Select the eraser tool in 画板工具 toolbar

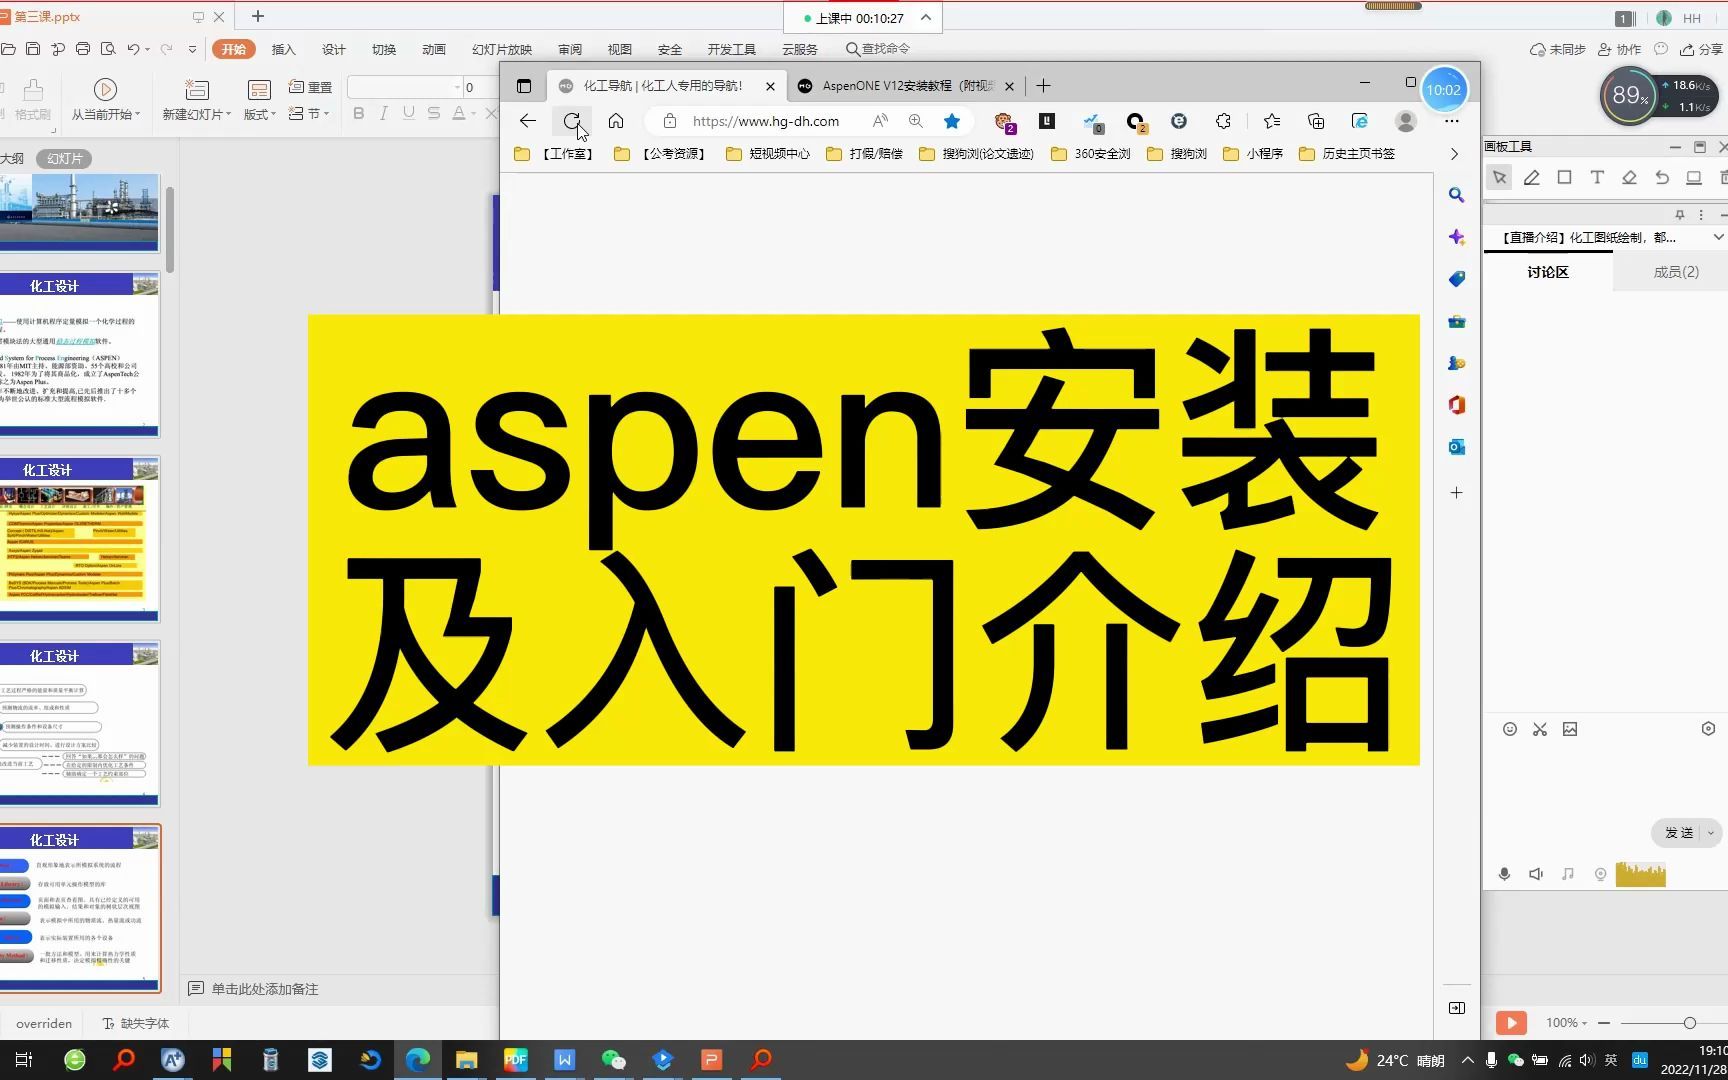tap(1630, 177)
